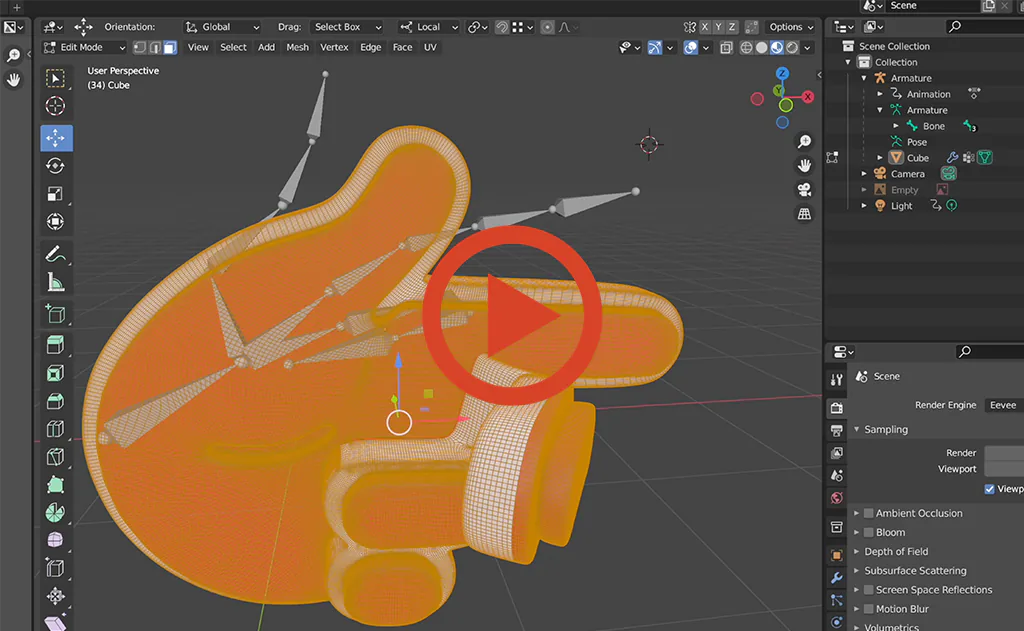
Task: Open the Edit Mode dropdown
Action: coord(85,47)
